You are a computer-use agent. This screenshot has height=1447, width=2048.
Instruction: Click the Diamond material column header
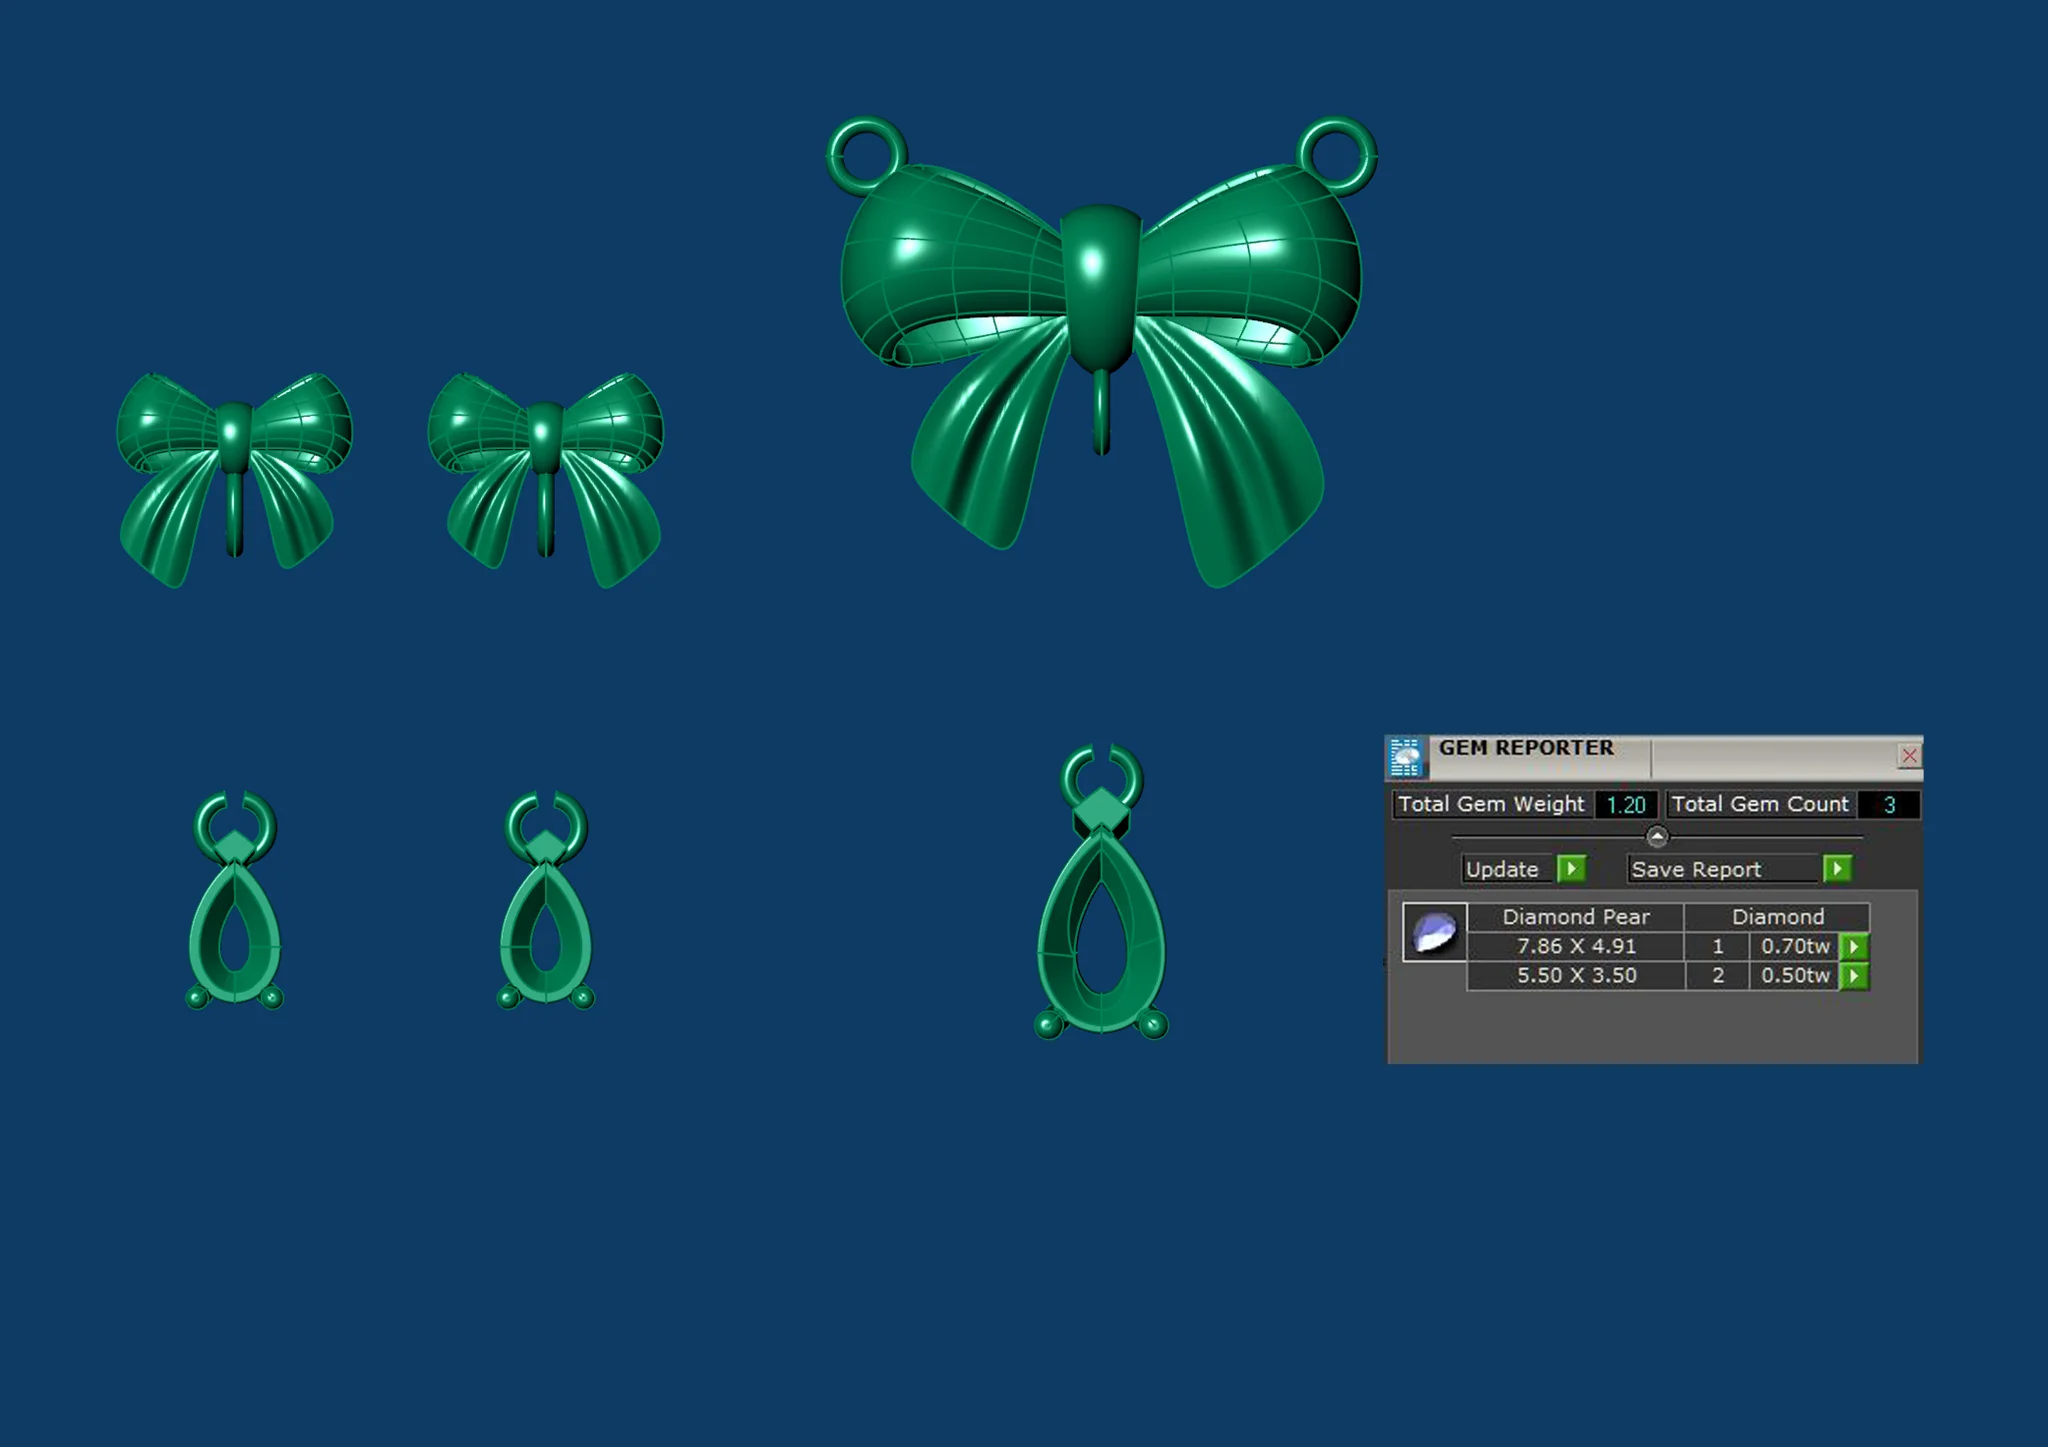1778,917
